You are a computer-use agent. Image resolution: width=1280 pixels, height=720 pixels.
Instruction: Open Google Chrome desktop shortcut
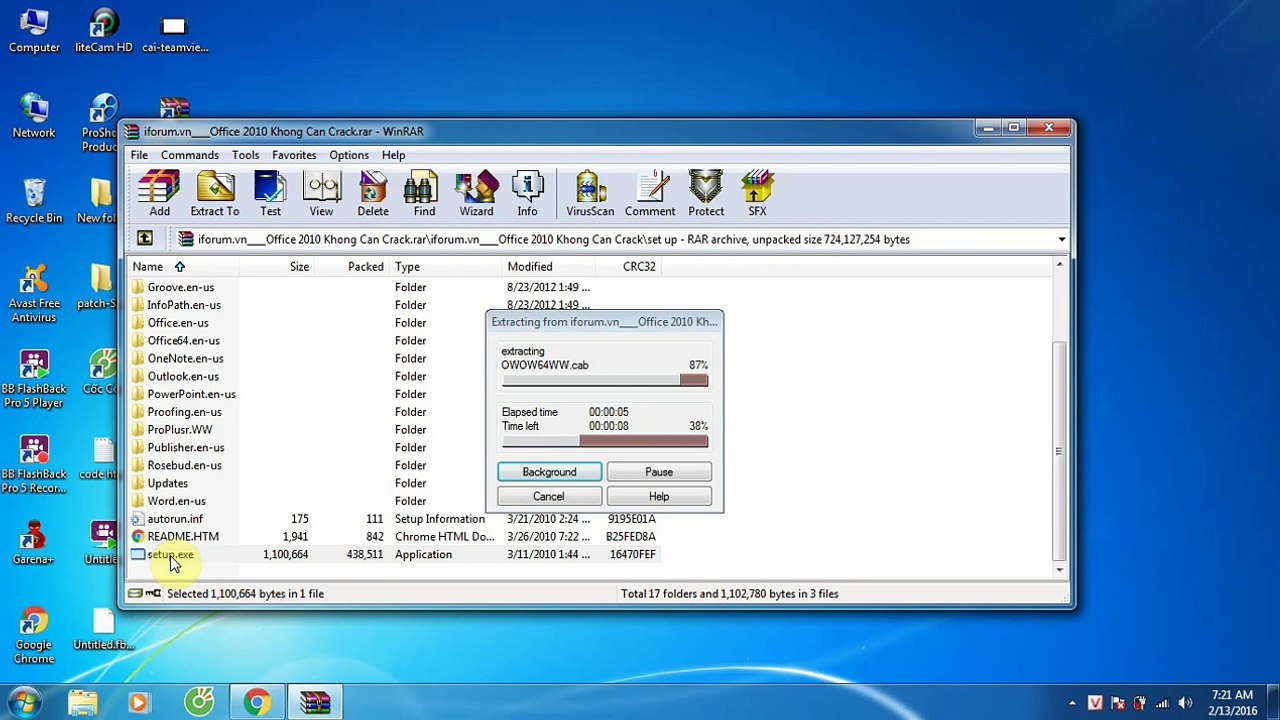tap(34, 636)
